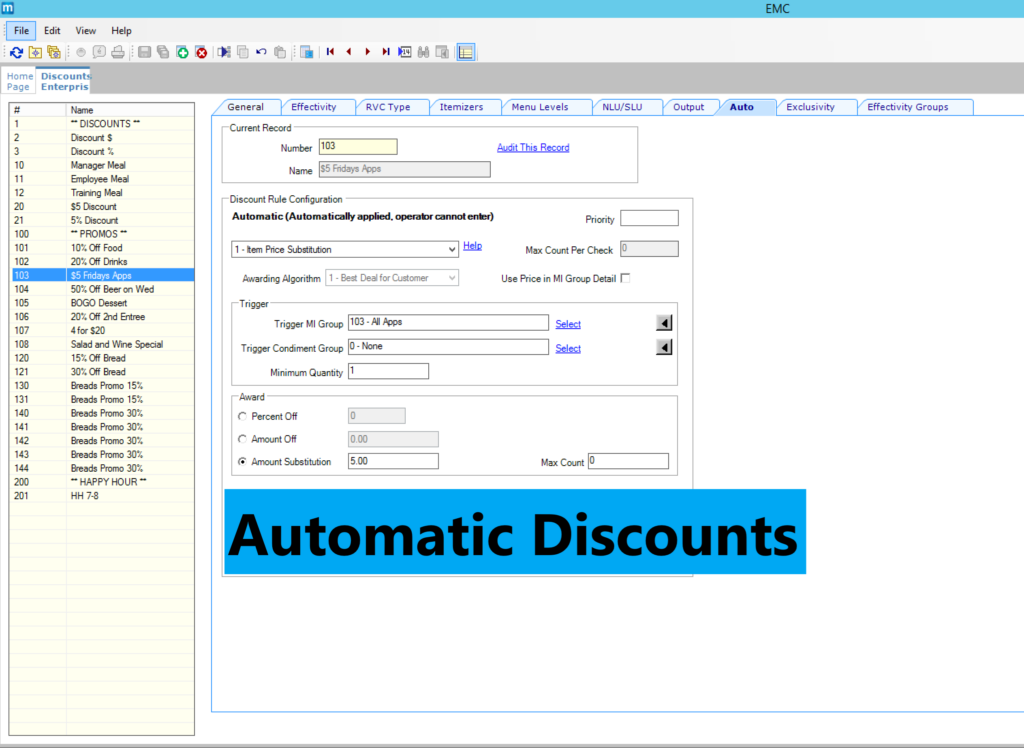The image size is (1024, 748).
Task: Click the blue Refresh arrows icon
Action: (16, 52)
